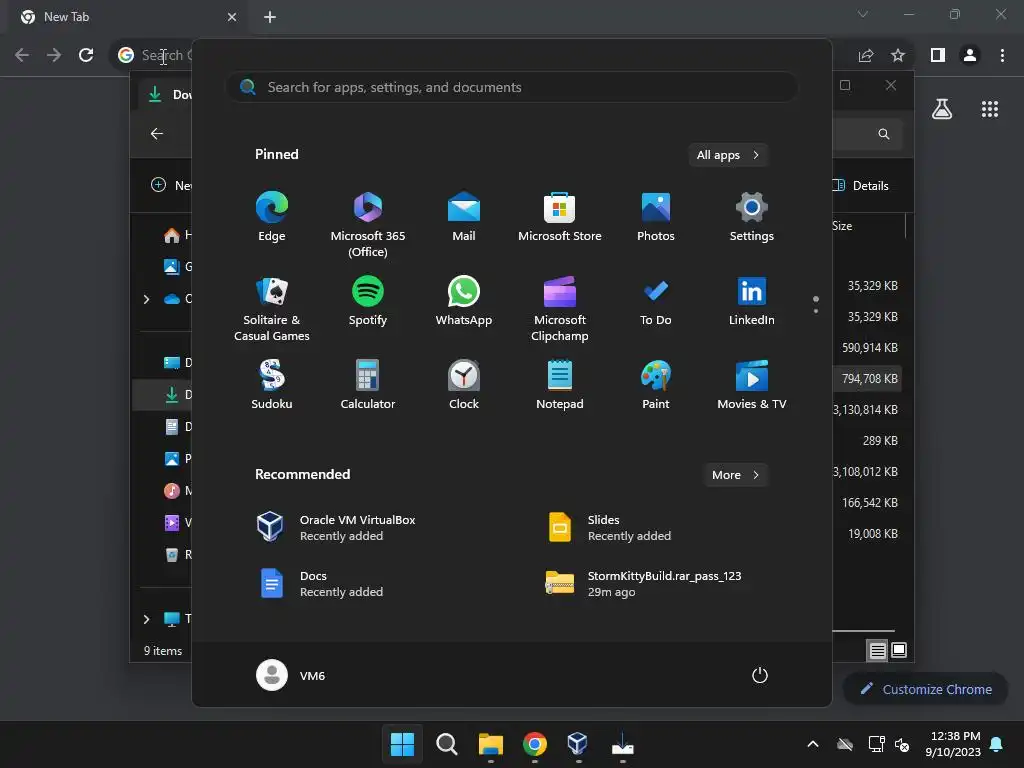Expand the OneDrive tree node in Explorer

coord(146,299)
